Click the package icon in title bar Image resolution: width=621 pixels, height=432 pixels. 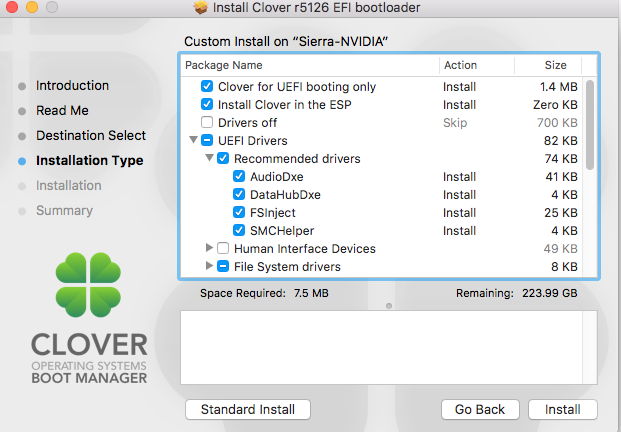(x=201, y=7)
